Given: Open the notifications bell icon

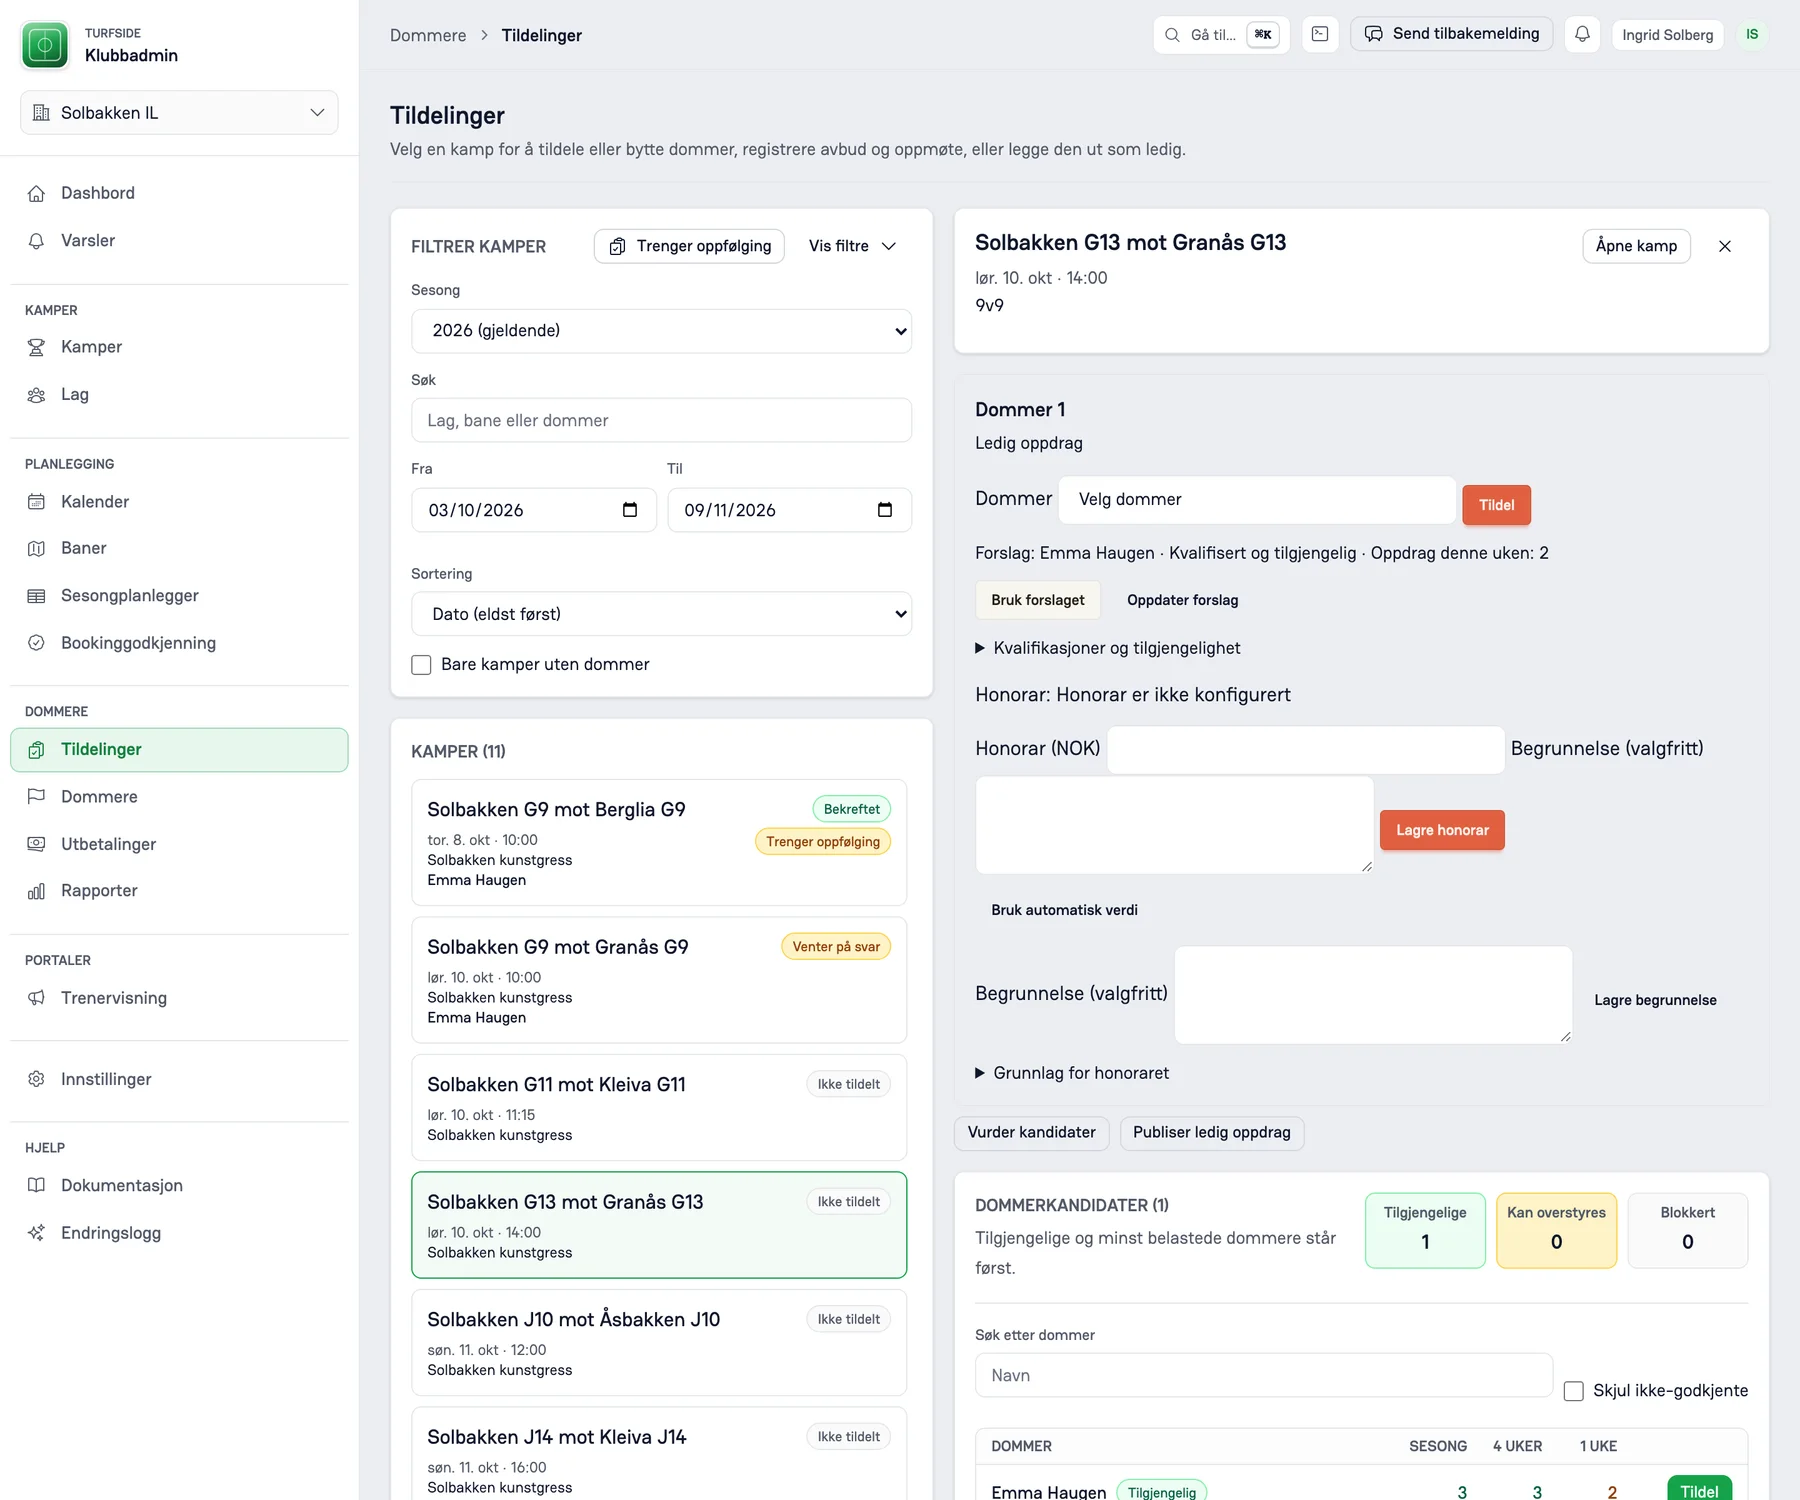Looking at the screenshot, I should point(1582,34).
